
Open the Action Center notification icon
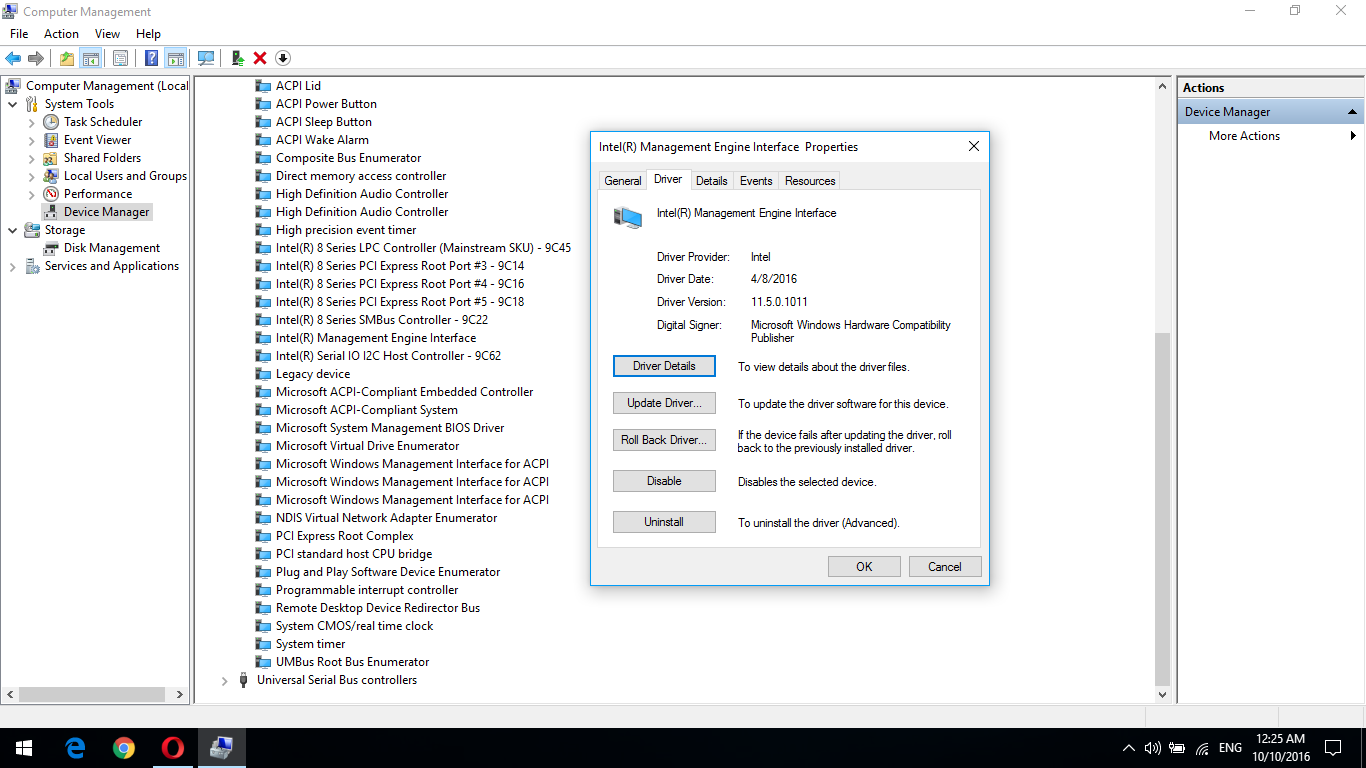point(1333,748)
